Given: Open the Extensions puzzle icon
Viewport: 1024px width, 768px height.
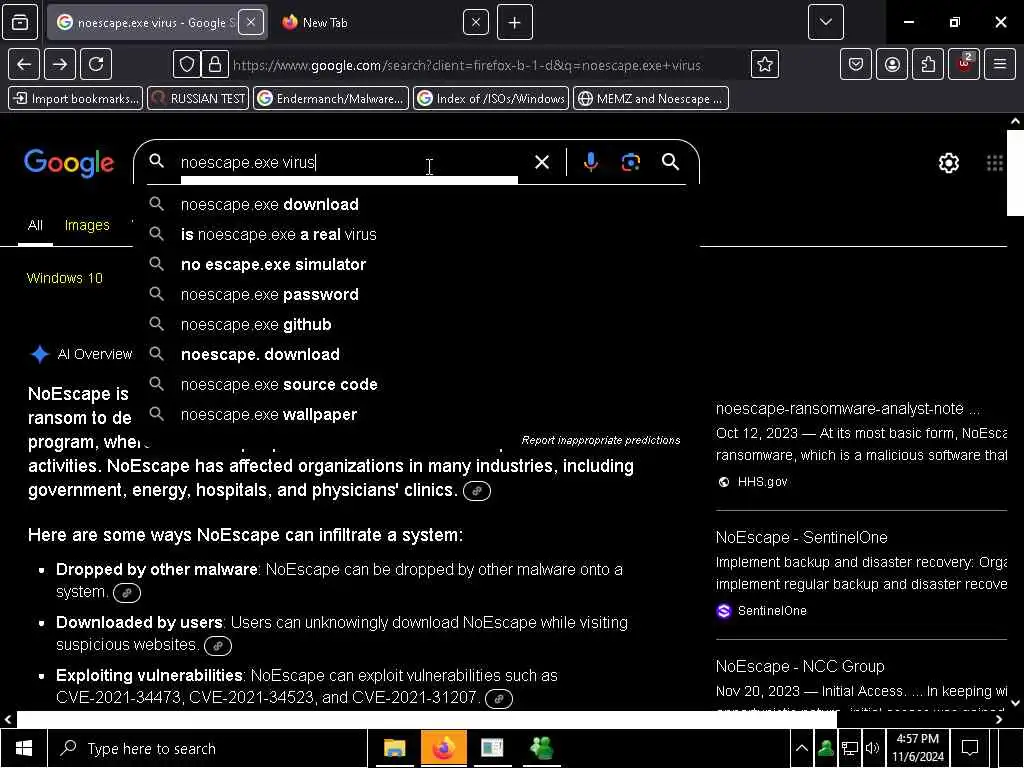Looking at the screenshot, I should 928,64.
